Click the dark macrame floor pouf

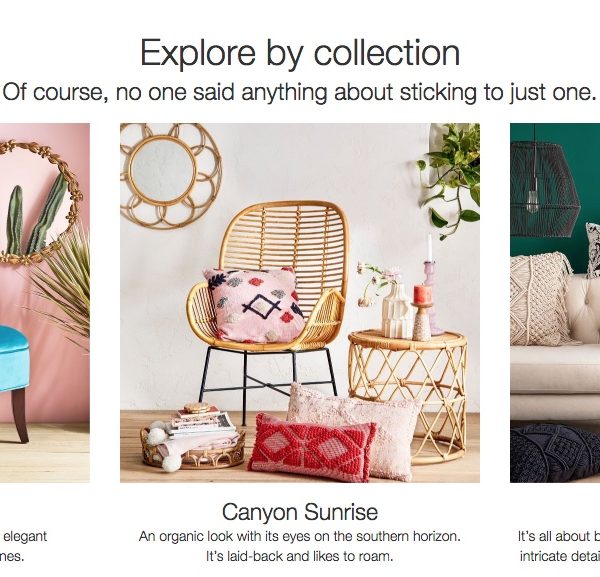555,453
